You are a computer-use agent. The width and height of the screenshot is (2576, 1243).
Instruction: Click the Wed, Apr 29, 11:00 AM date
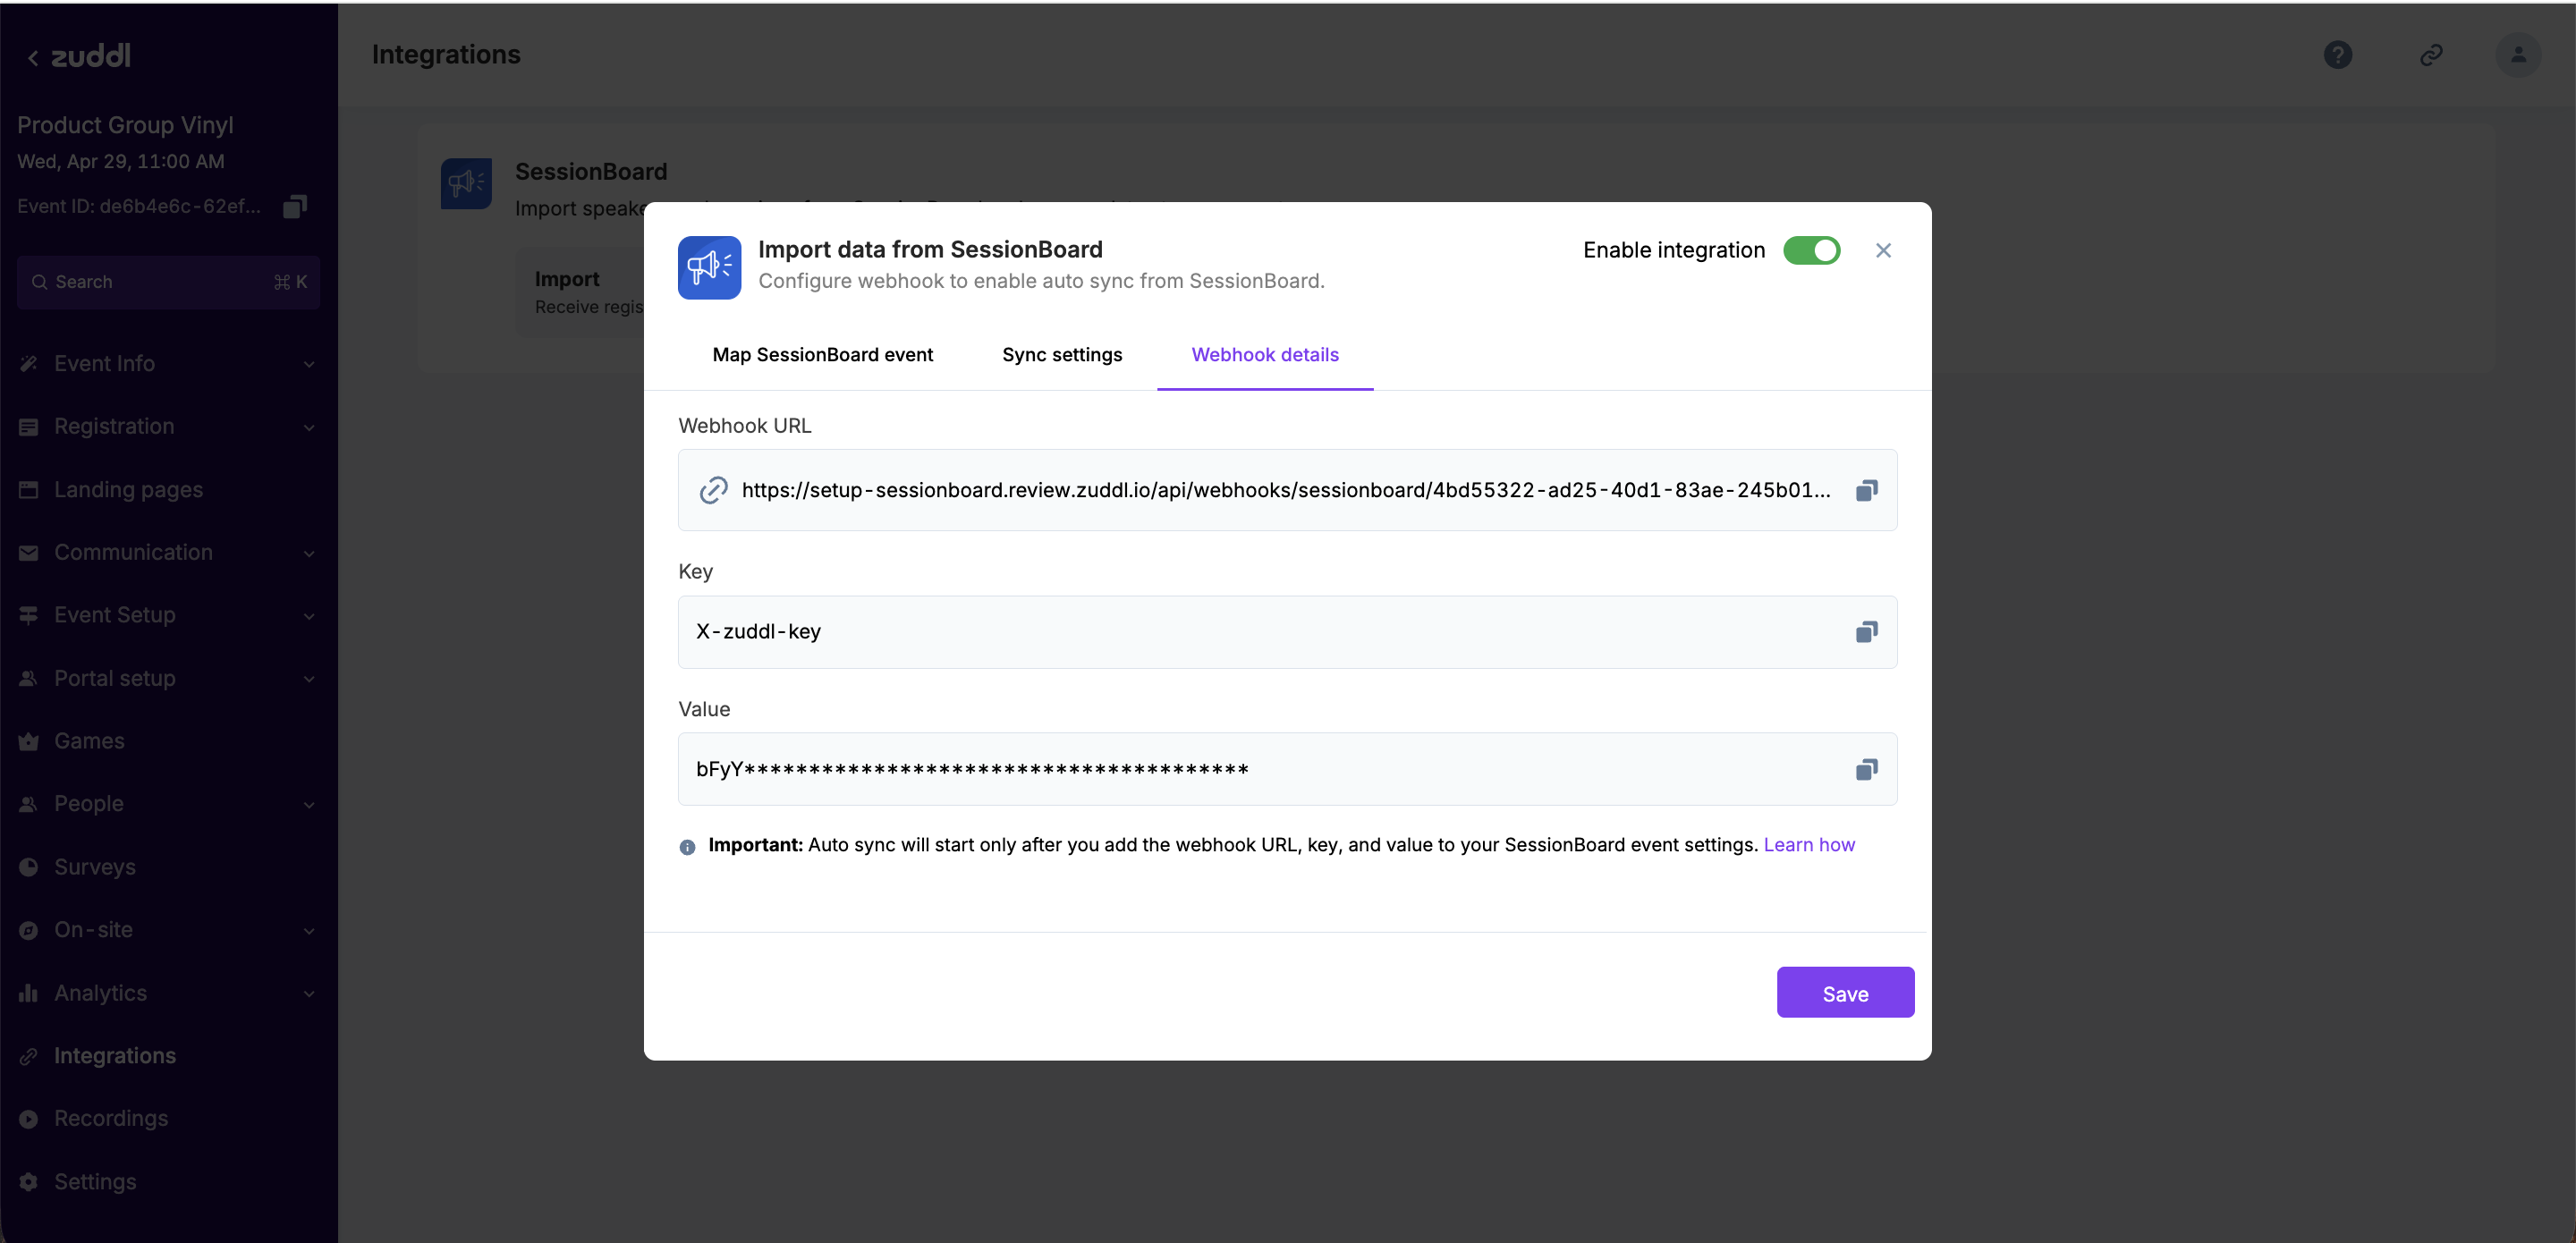120,162
